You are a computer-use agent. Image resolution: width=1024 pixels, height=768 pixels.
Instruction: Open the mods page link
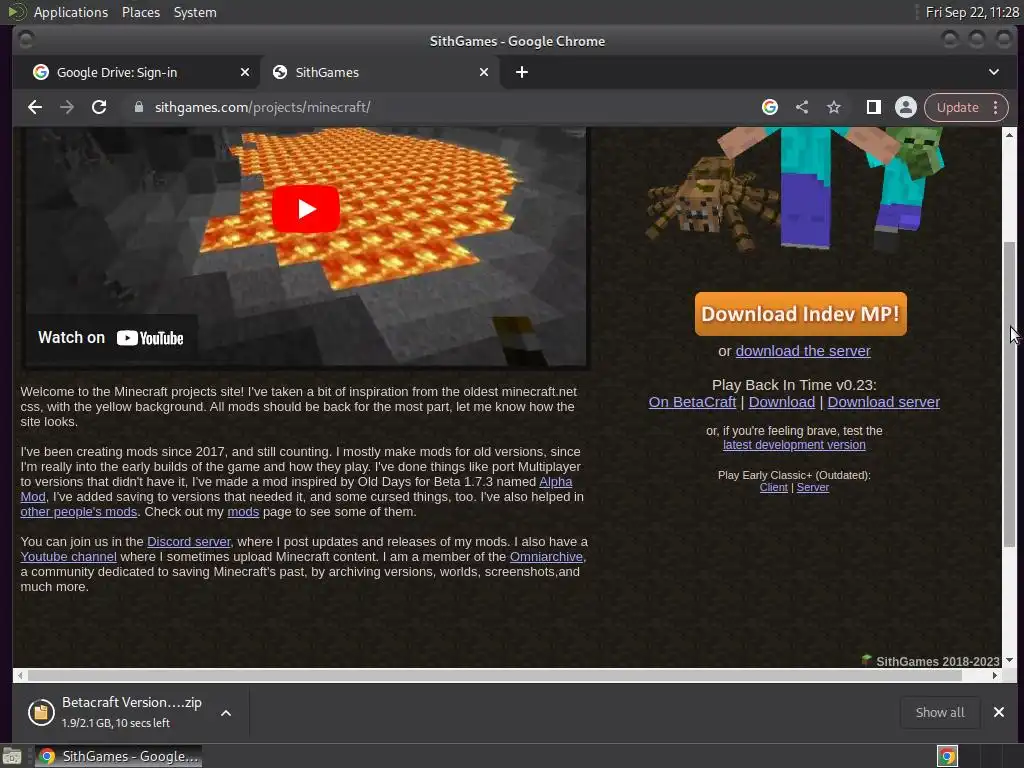click(243, 511)
